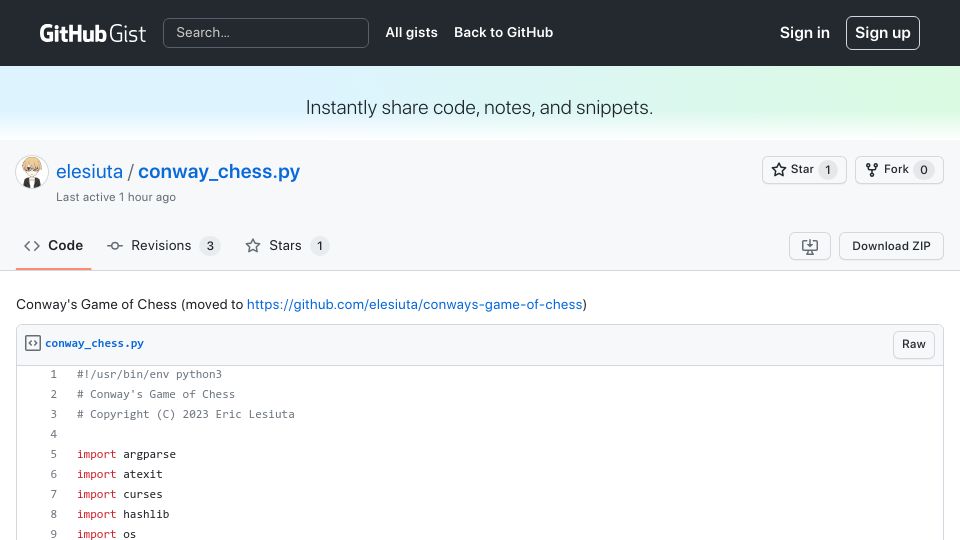Click the angle-brackets icon in the Code tab
This screenshot has width=960, height=540.
pyautogui.click(x=32, y=246)
